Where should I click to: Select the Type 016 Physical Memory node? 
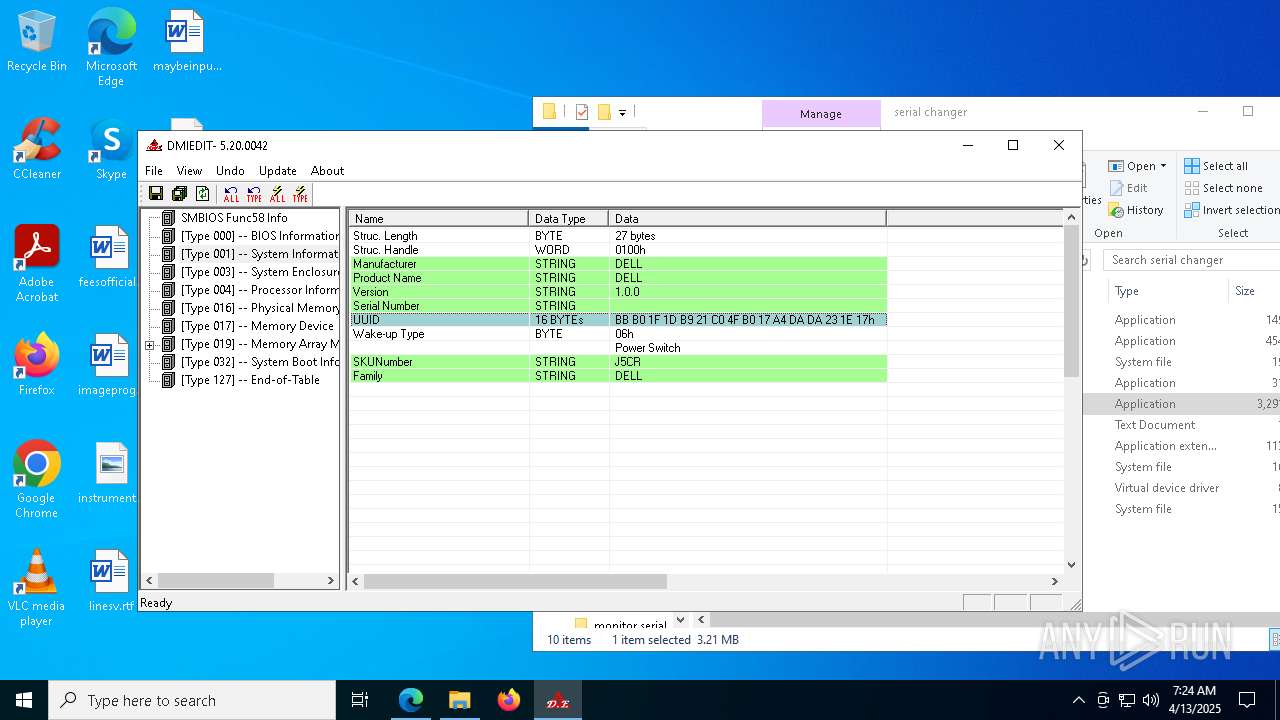pos(260,308)
